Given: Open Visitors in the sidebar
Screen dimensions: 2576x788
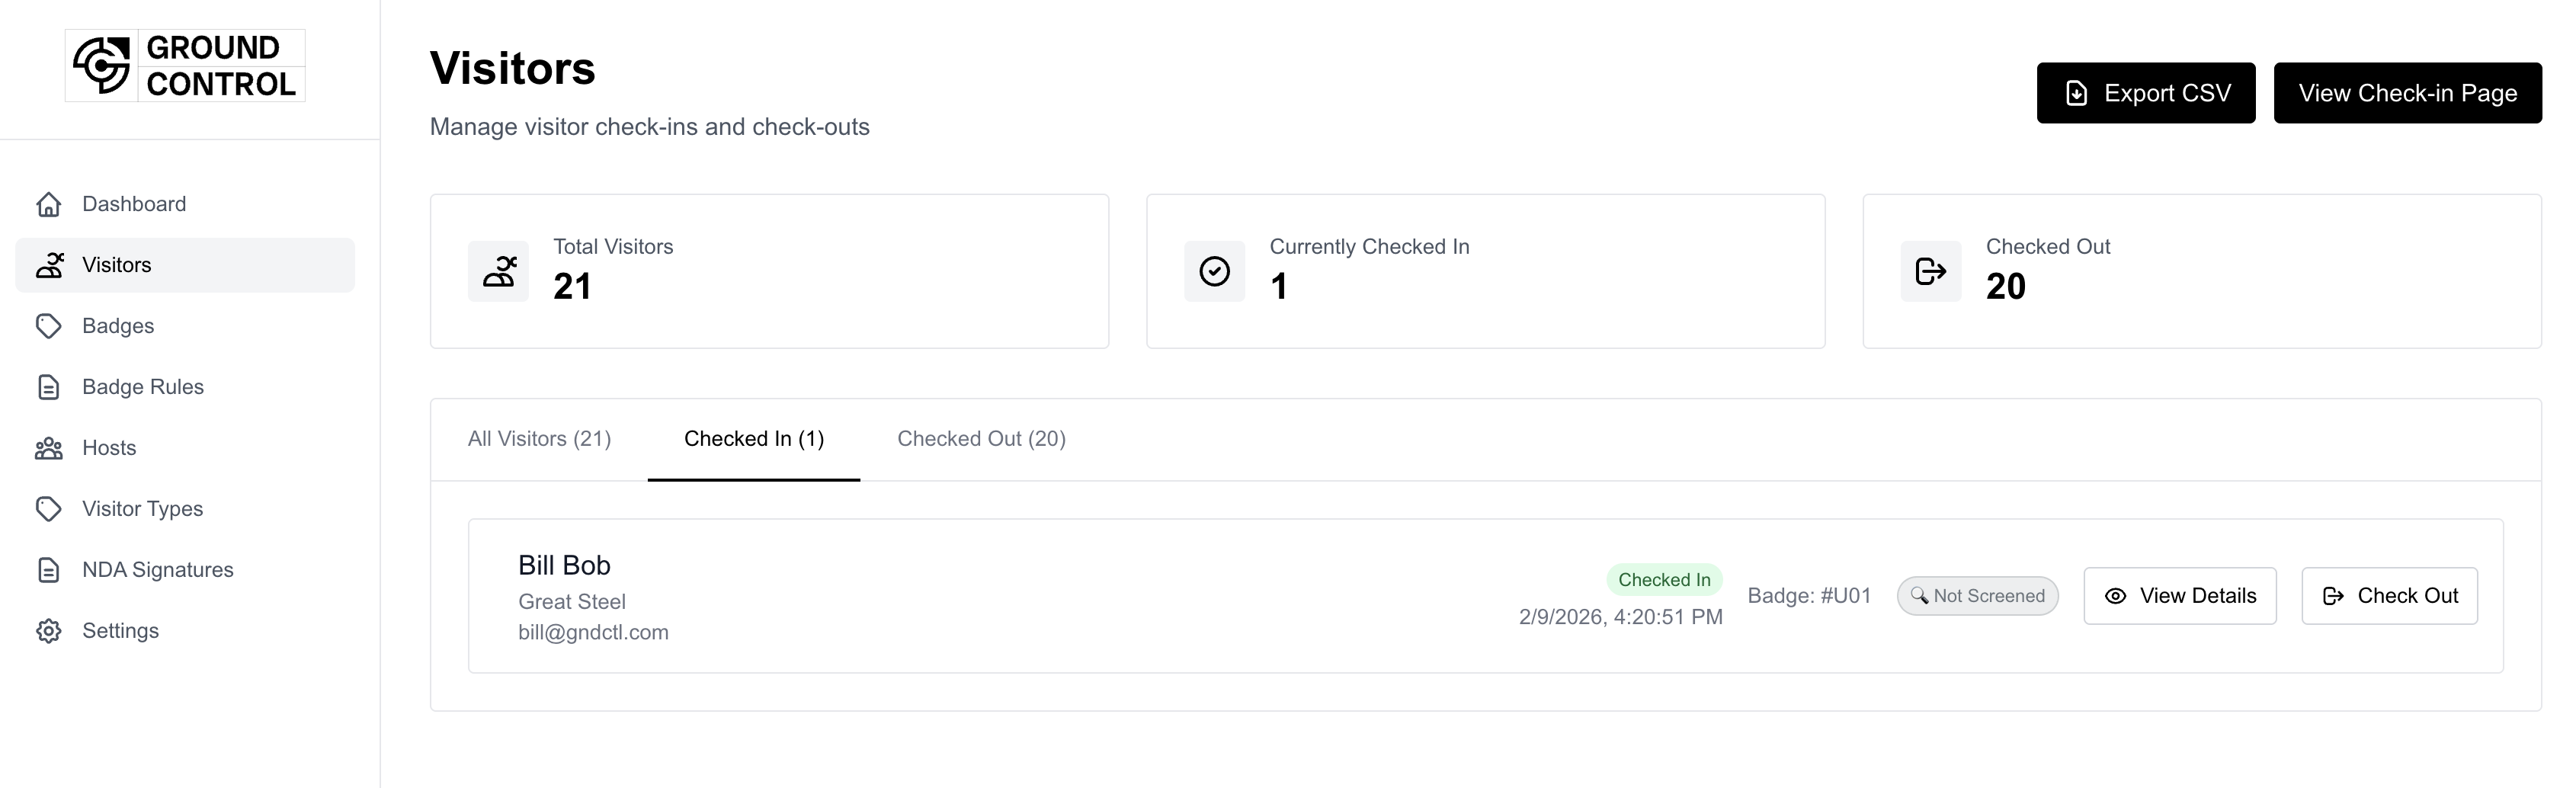Looking at the screenshot, I should click(x=117, y=265).
